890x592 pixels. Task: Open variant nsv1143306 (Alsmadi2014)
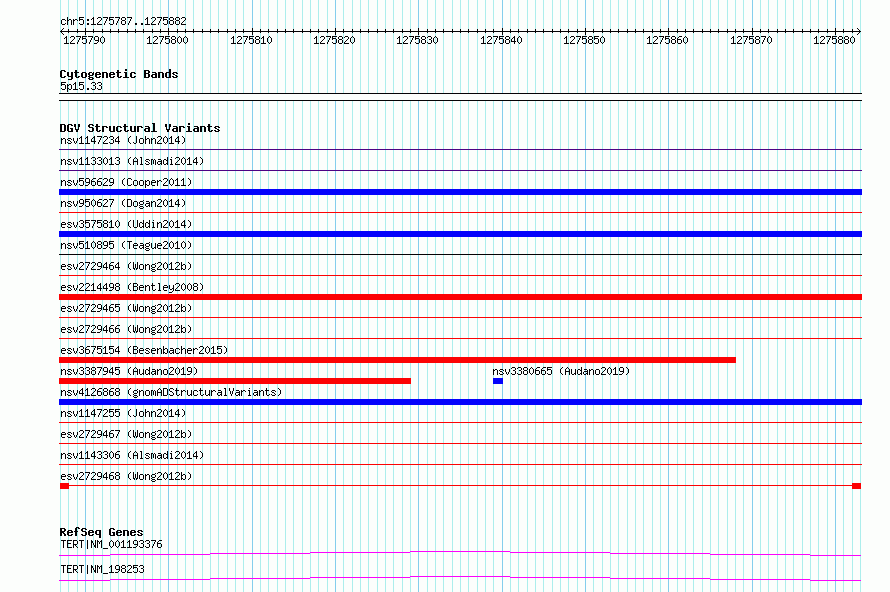tap(132, 455)
